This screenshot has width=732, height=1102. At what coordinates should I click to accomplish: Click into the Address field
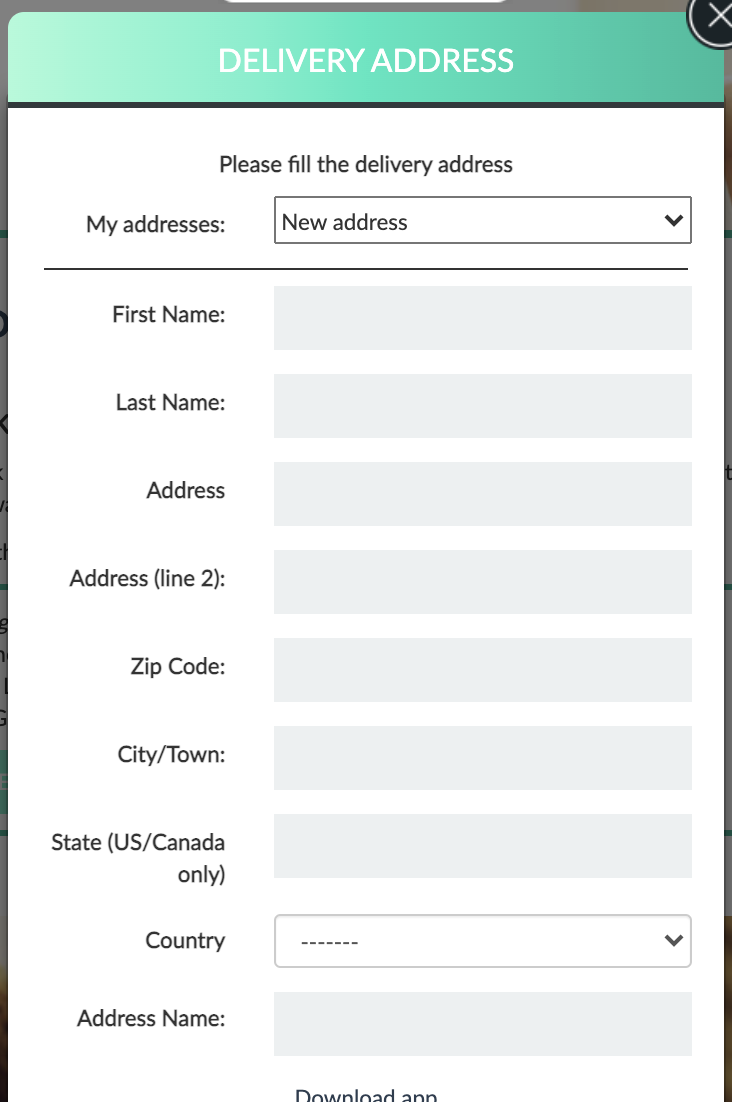coord(483,494)
